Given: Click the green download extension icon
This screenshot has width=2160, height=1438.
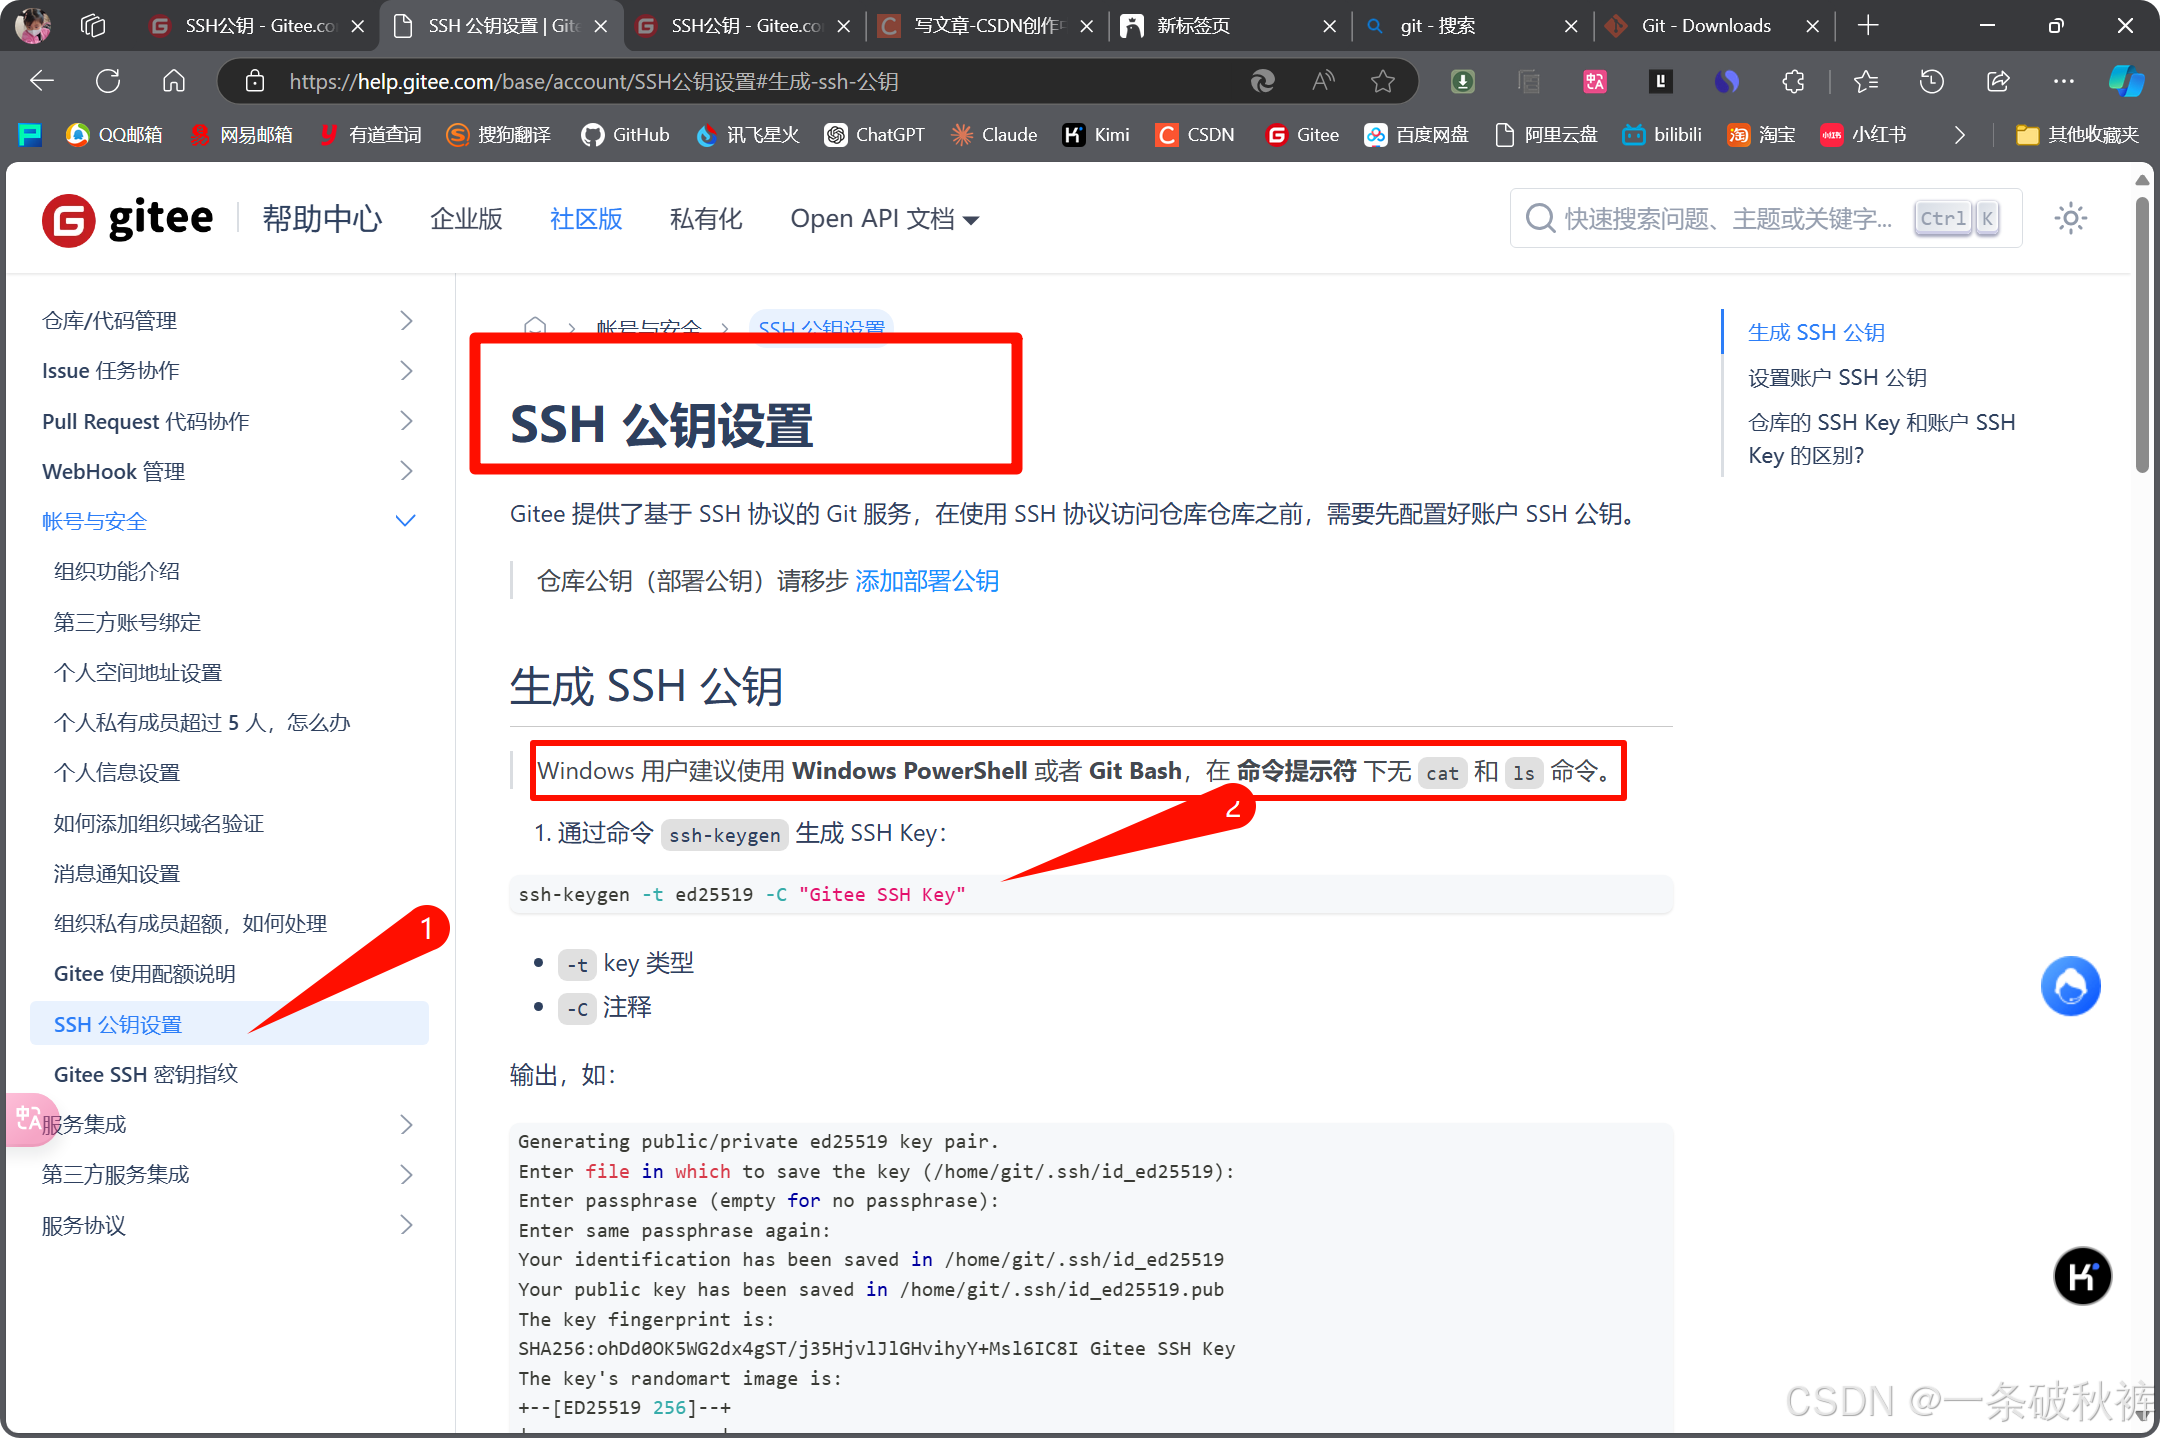Looking at the screenshot, I should point(1462,81).
